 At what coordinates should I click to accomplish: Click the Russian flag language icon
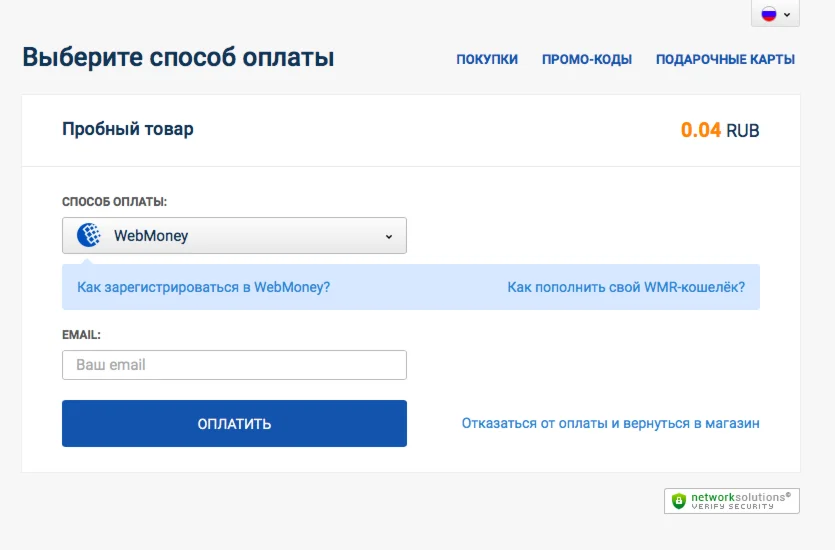pos(769,14)
